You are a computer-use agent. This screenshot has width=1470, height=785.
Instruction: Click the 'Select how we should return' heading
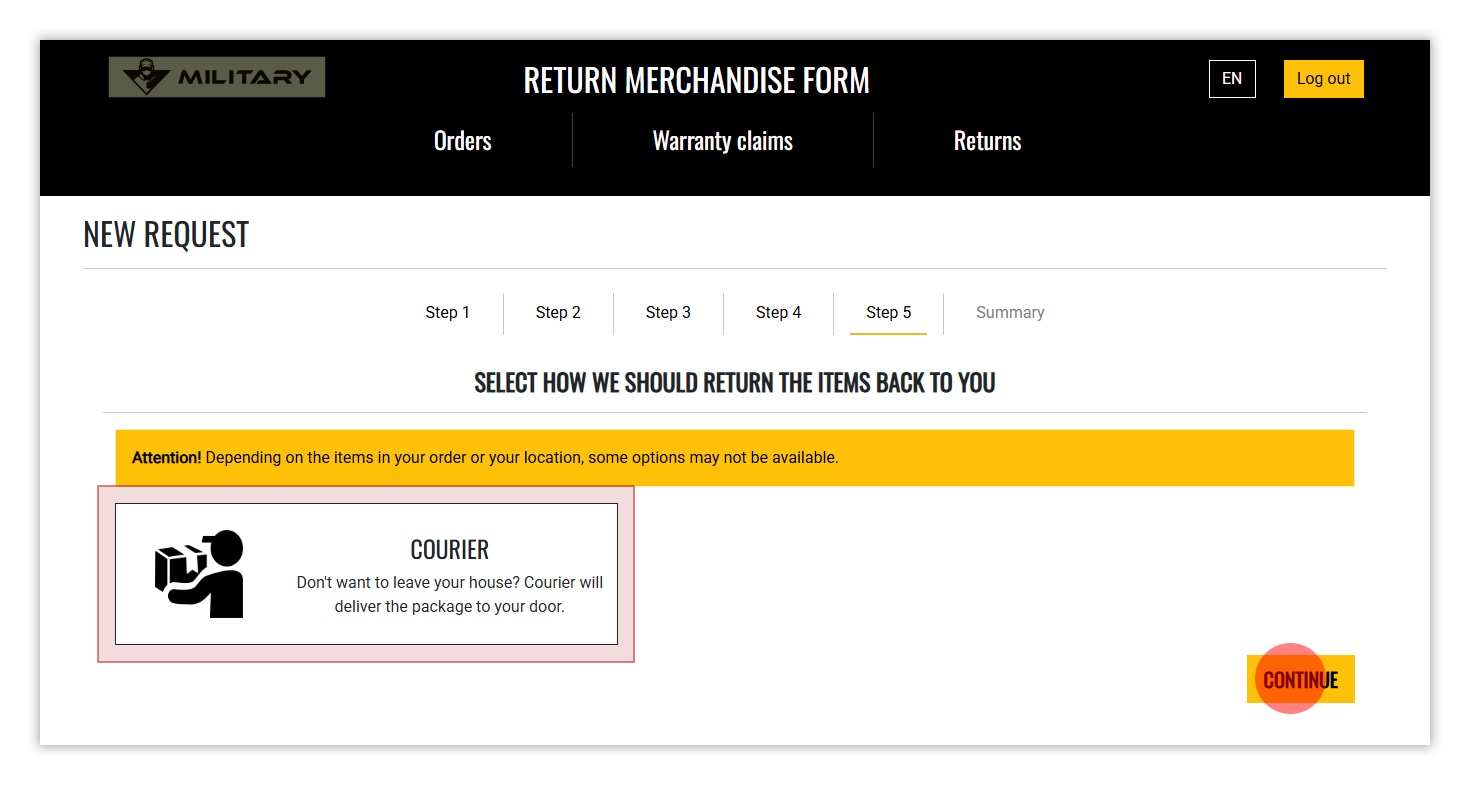point(734,383)
